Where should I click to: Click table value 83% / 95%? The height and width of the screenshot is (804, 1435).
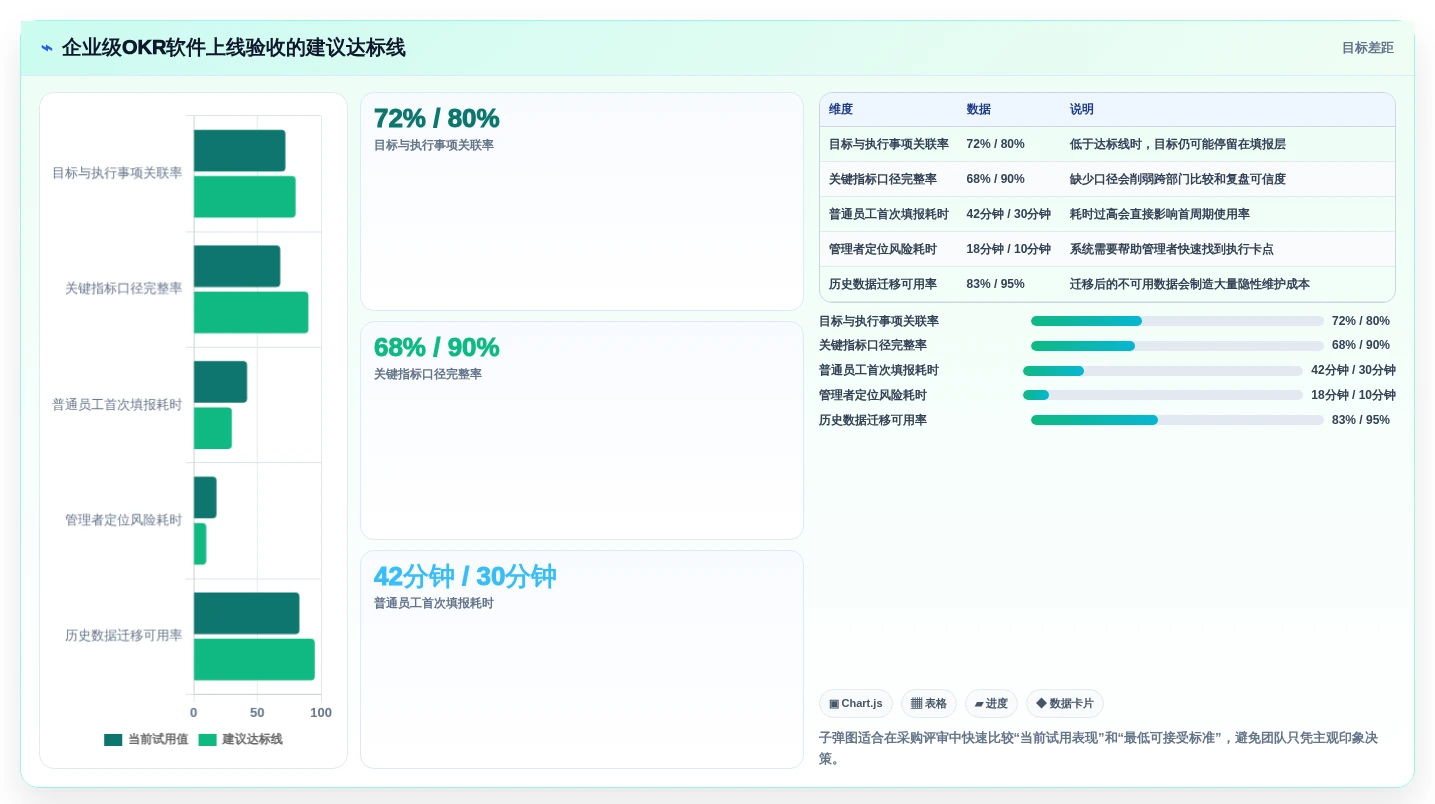[995, 284]
